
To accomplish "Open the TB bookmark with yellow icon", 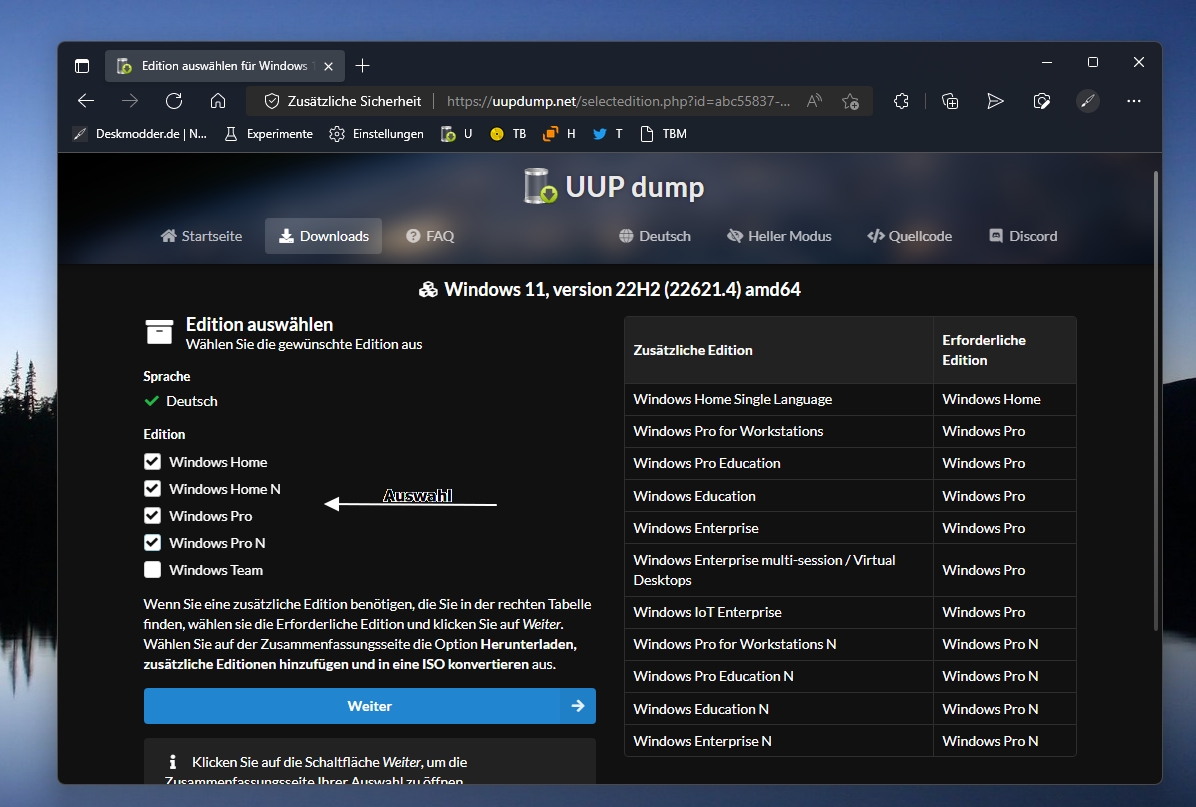I will [x=508, y=133].
